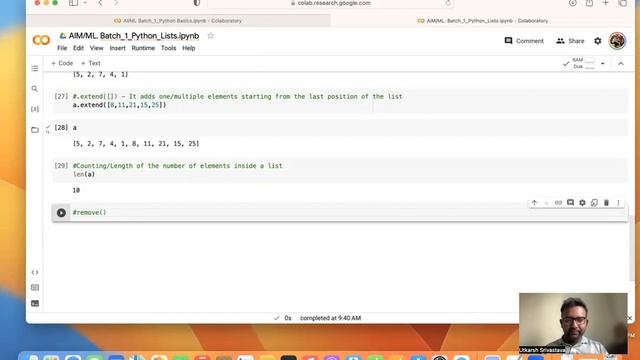This screenshot has width=640, height=360.
Task: Show Safari tab overview
Action: pos(623,3)
